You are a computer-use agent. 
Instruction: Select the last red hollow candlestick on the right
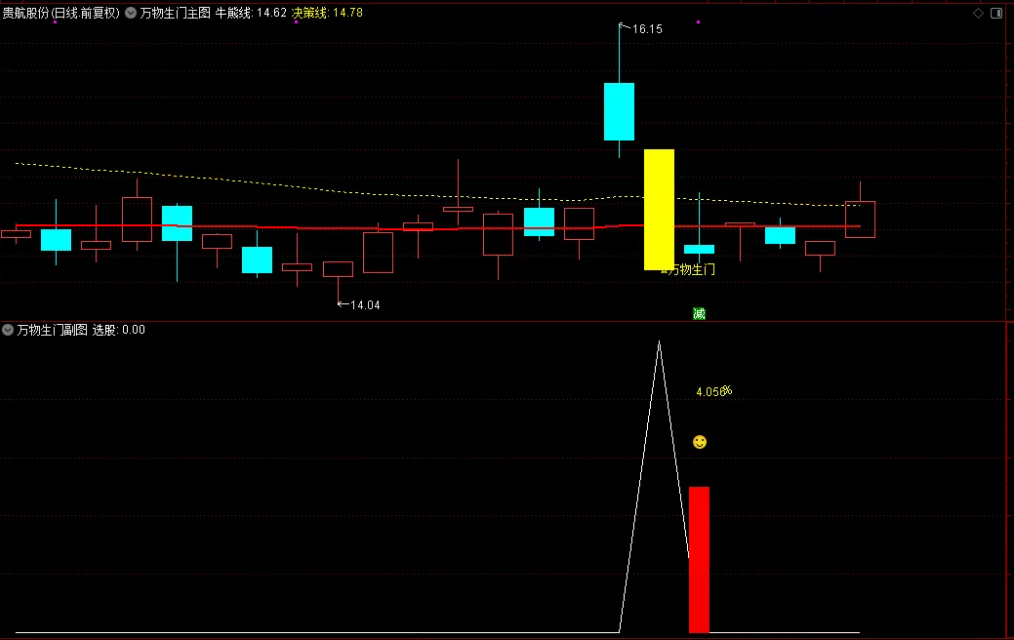[860, 219]
